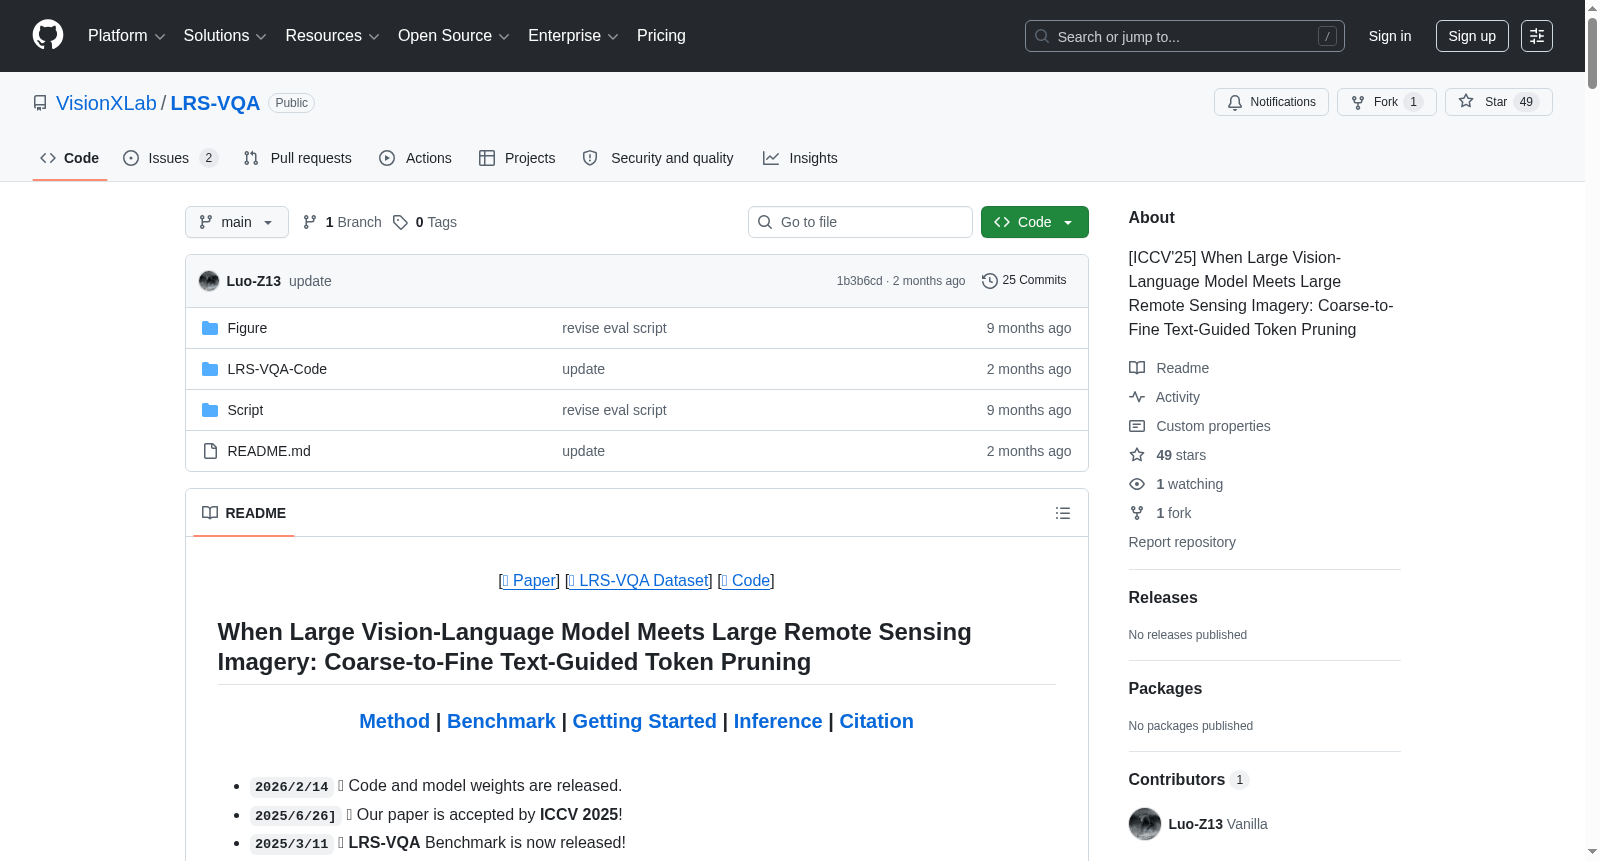The image size is (1600, 861).
Task: Open the Inference section link
Action: click(778, 721)
